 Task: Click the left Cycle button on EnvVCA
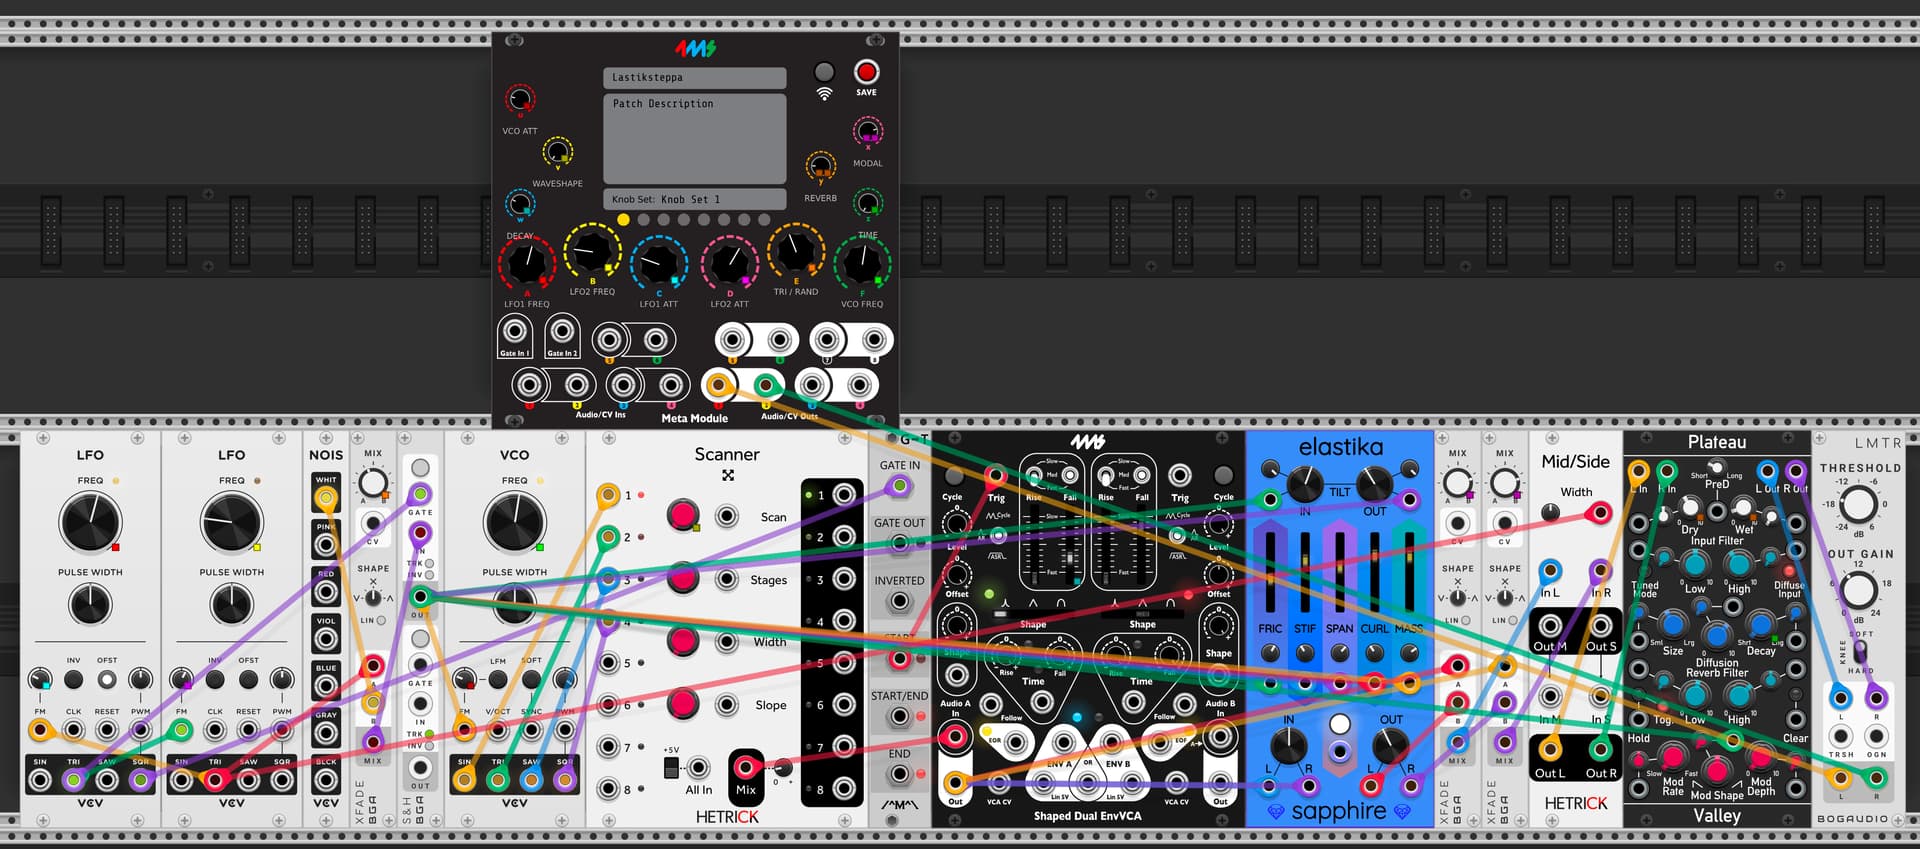coord(953,475)
